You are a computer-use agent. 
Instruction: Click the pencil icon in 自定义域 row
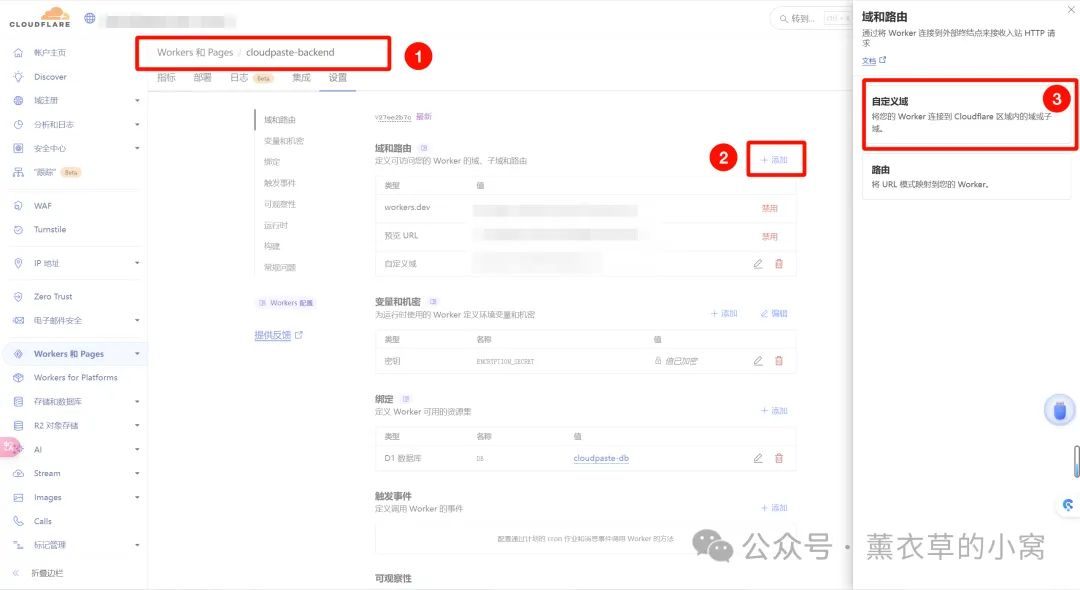(x=758, y=264)
